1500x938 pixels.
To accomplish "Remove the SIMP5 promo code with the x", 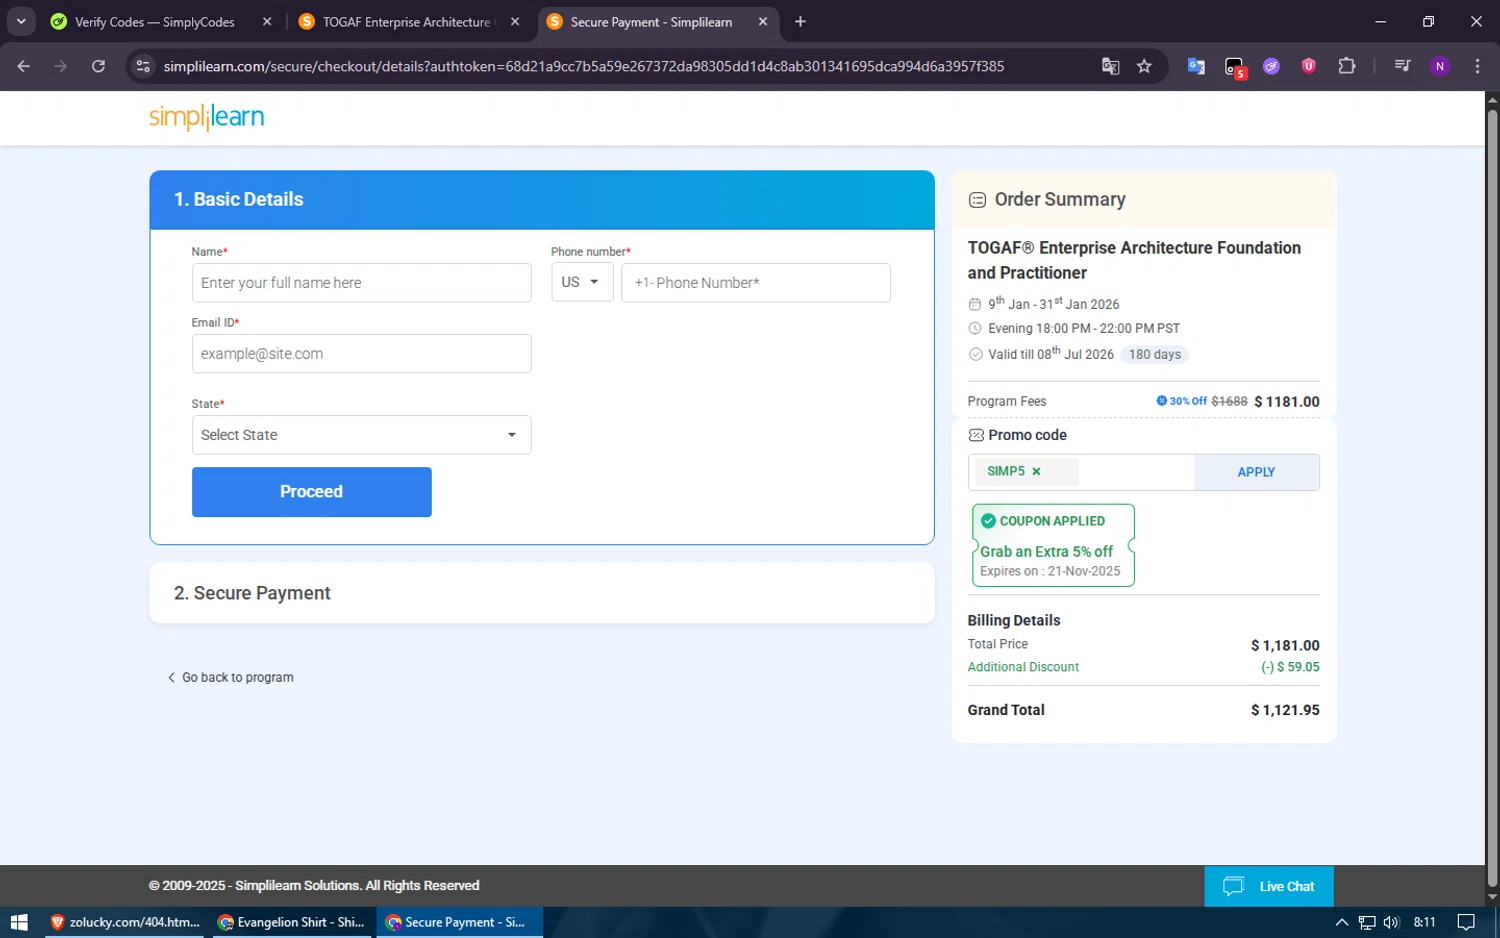I will point(1036,471).
